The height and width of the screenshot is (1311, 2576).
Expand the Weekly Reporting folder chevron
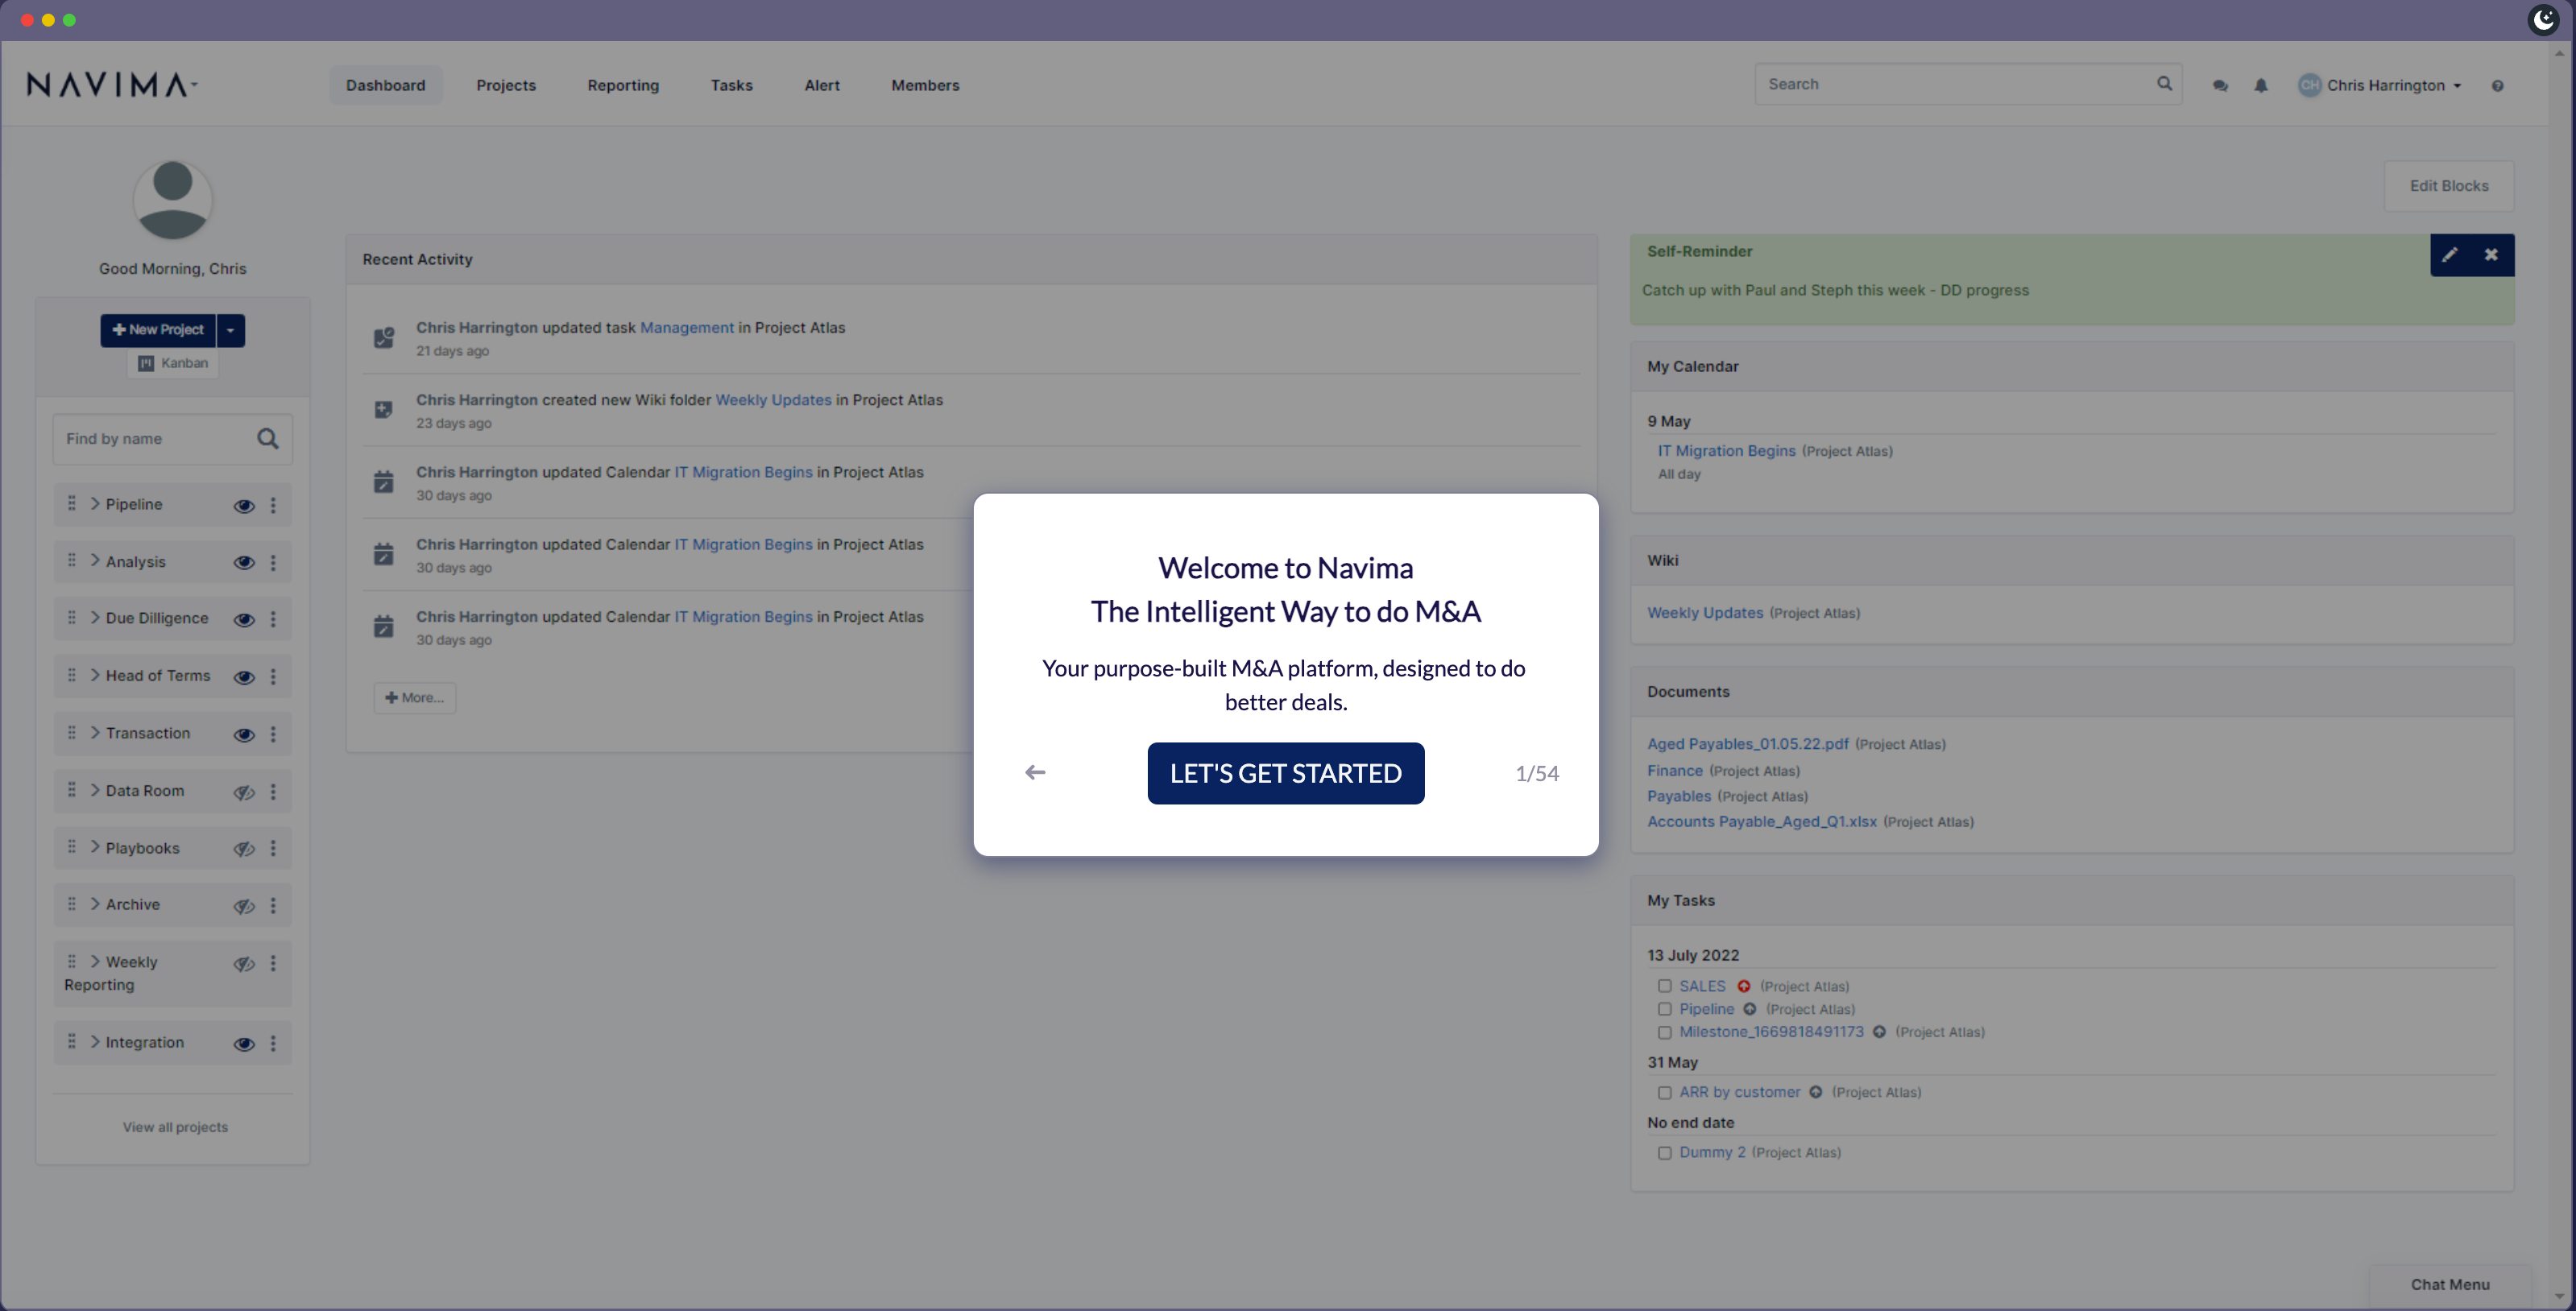pyautogui.click(x=95, y=961)
